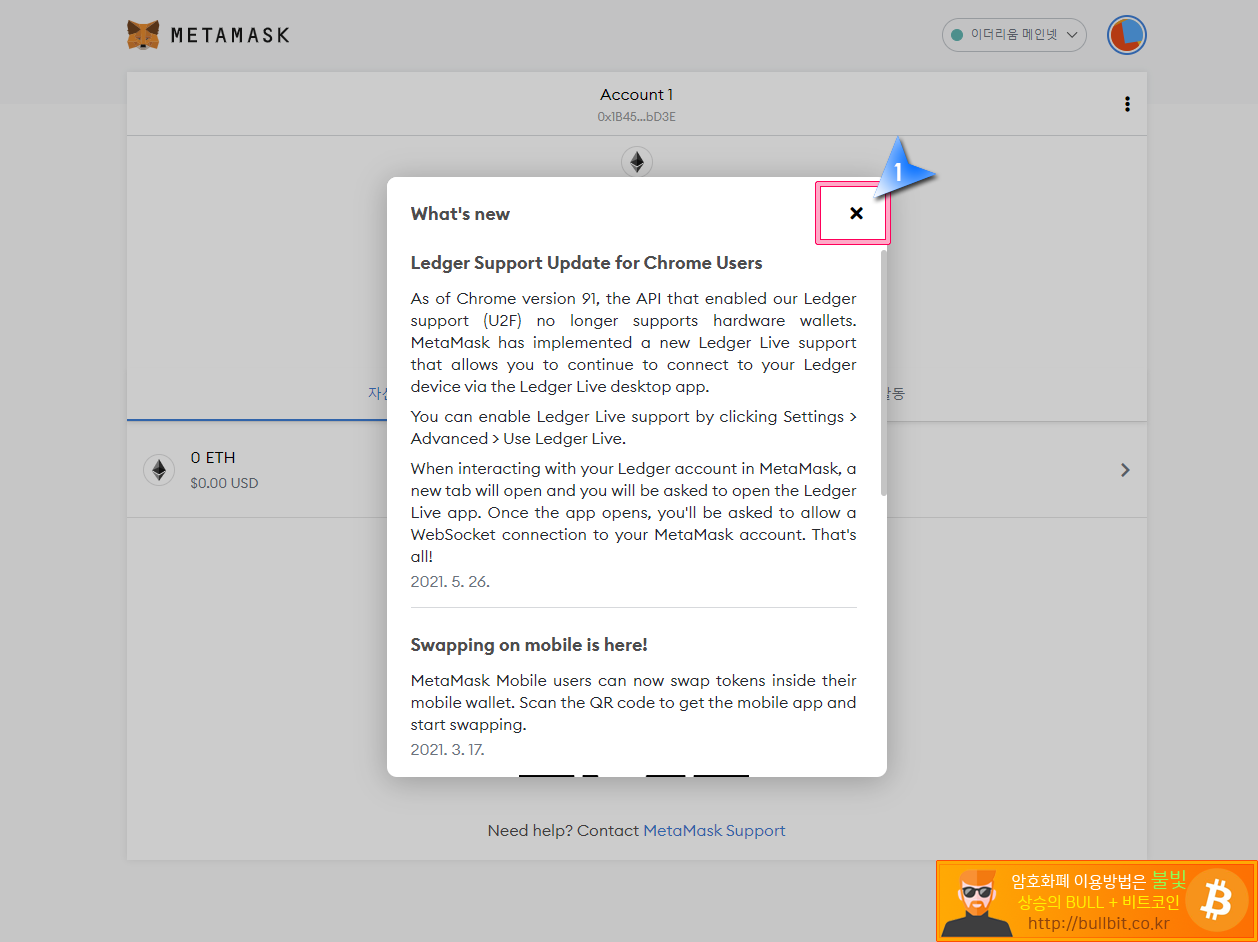Click the 2021. 5. 26. date text
Image resolution: width=1258 pixels, height=942 pixels.
[450, 581]
